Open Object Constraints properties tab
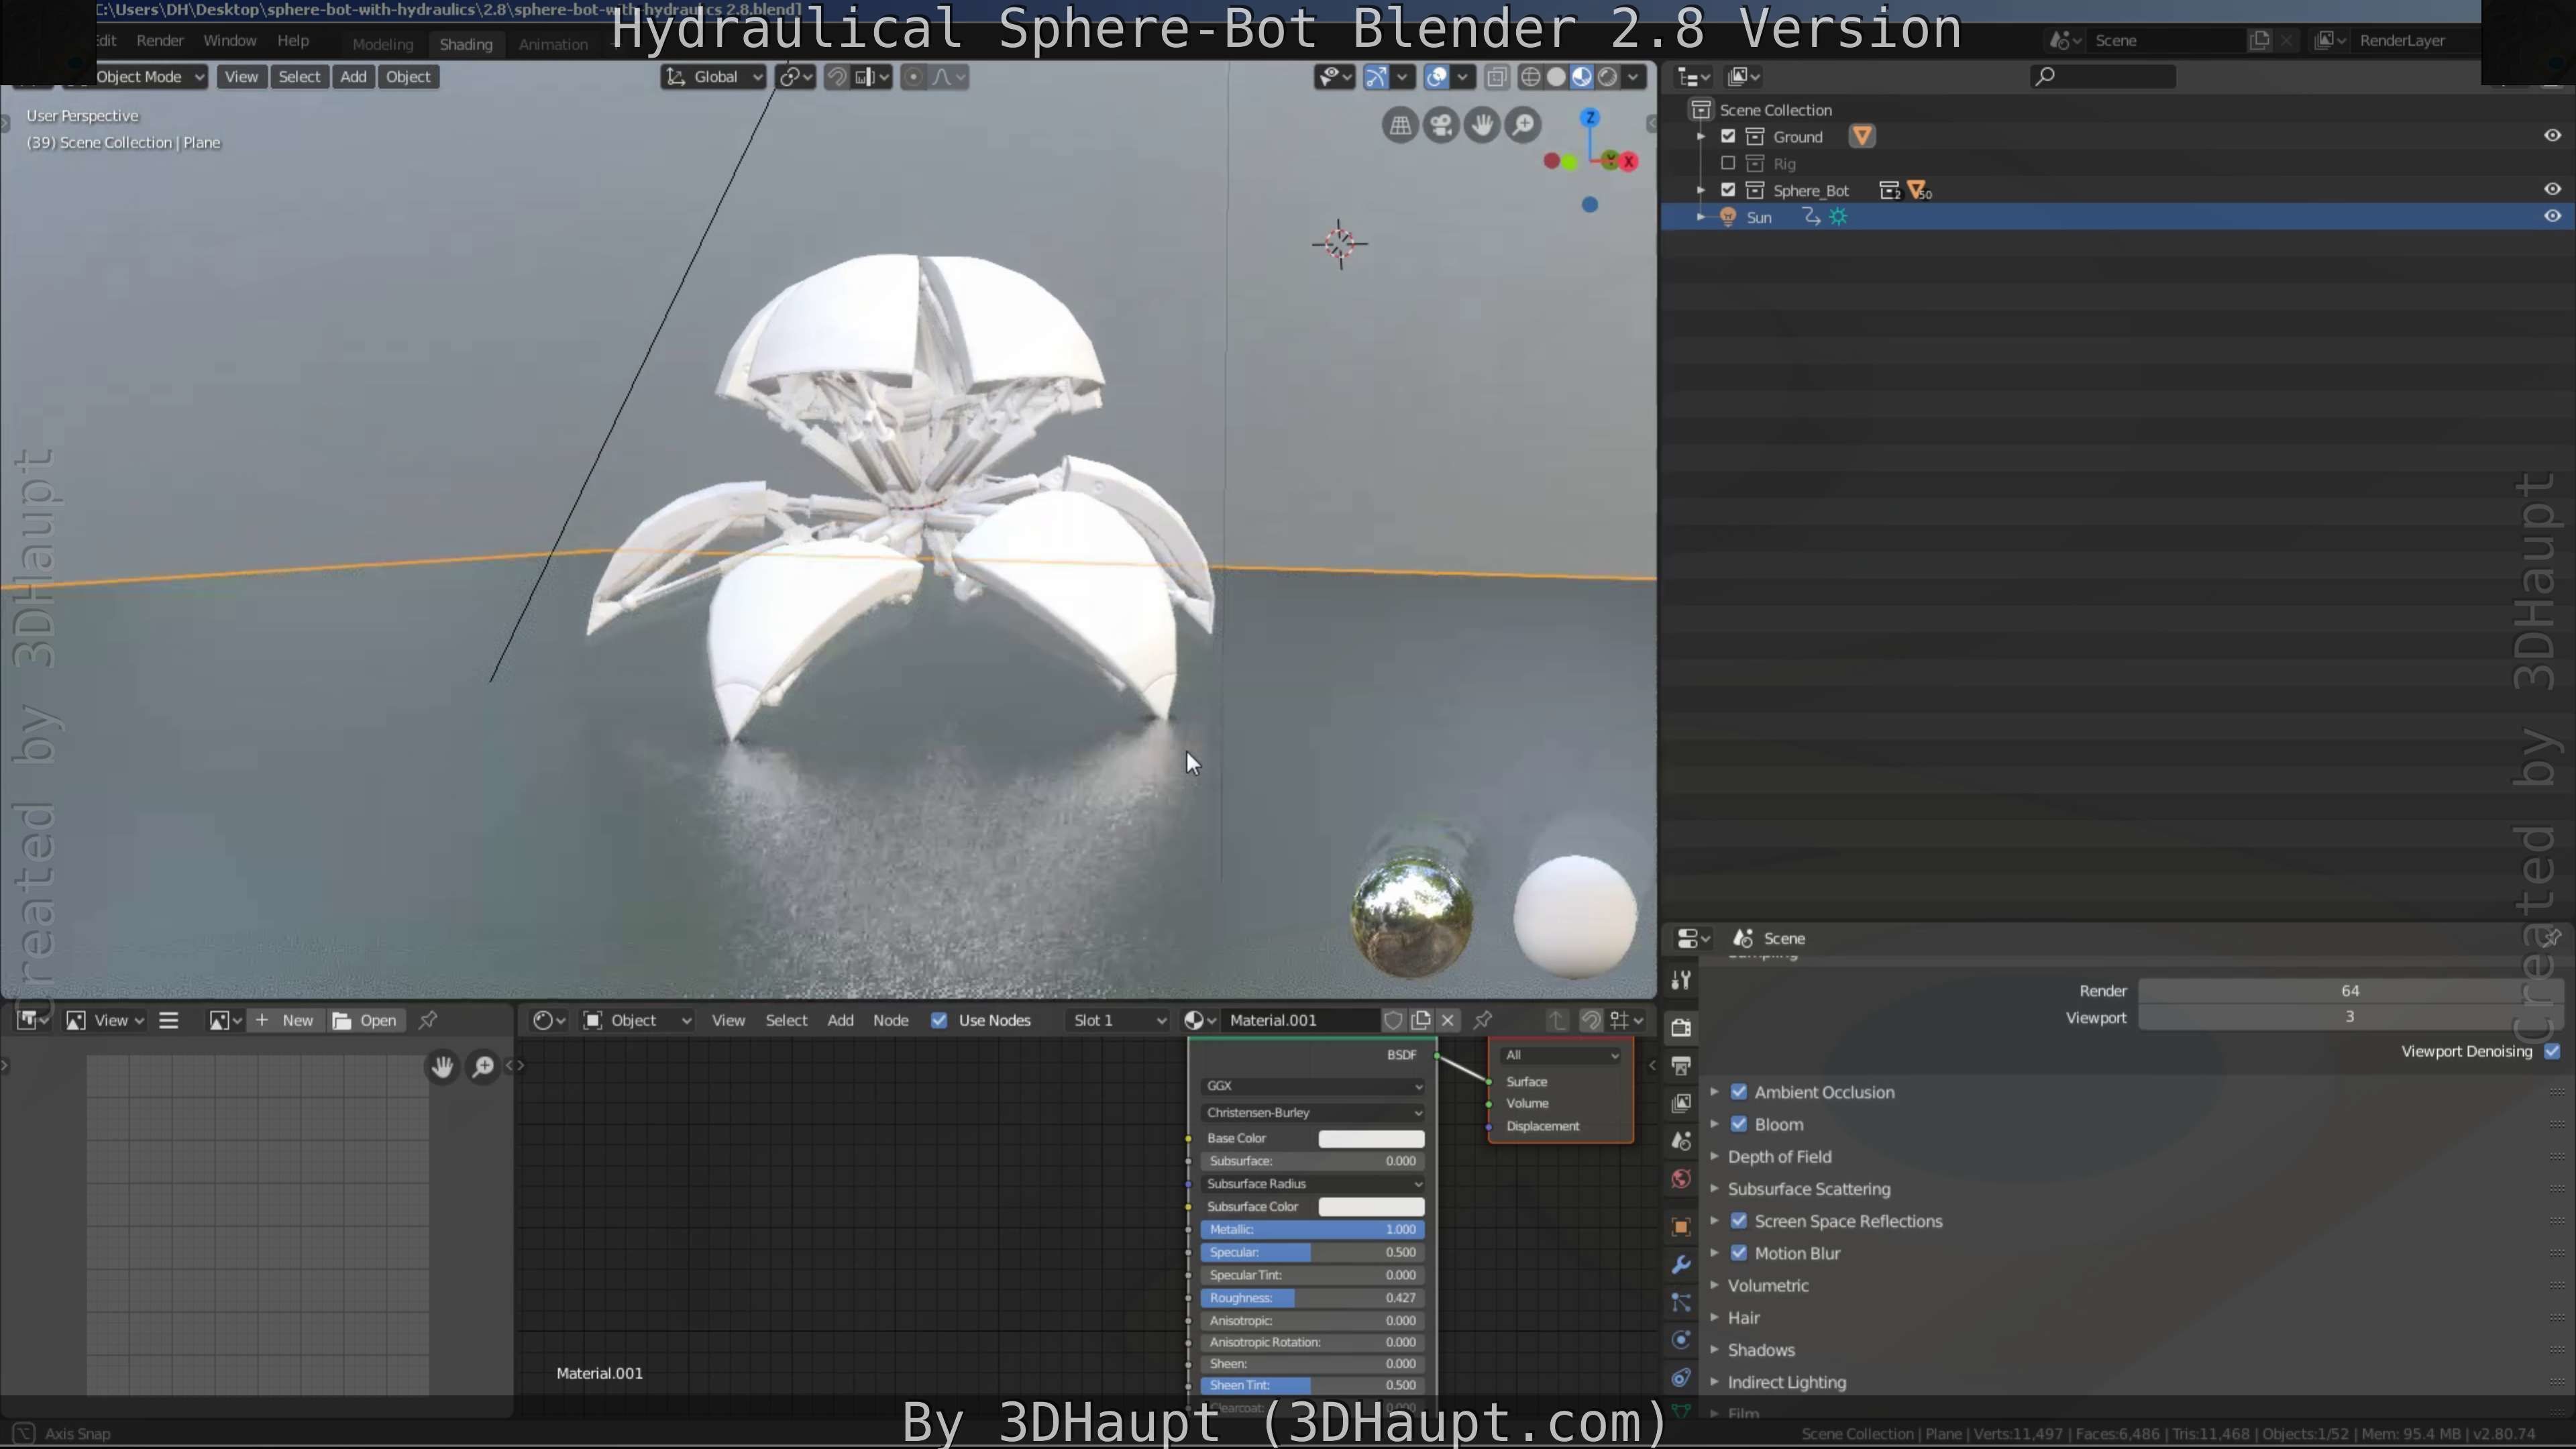The height and width of the screenshot is (1449, 2576). (1681, 1378)
